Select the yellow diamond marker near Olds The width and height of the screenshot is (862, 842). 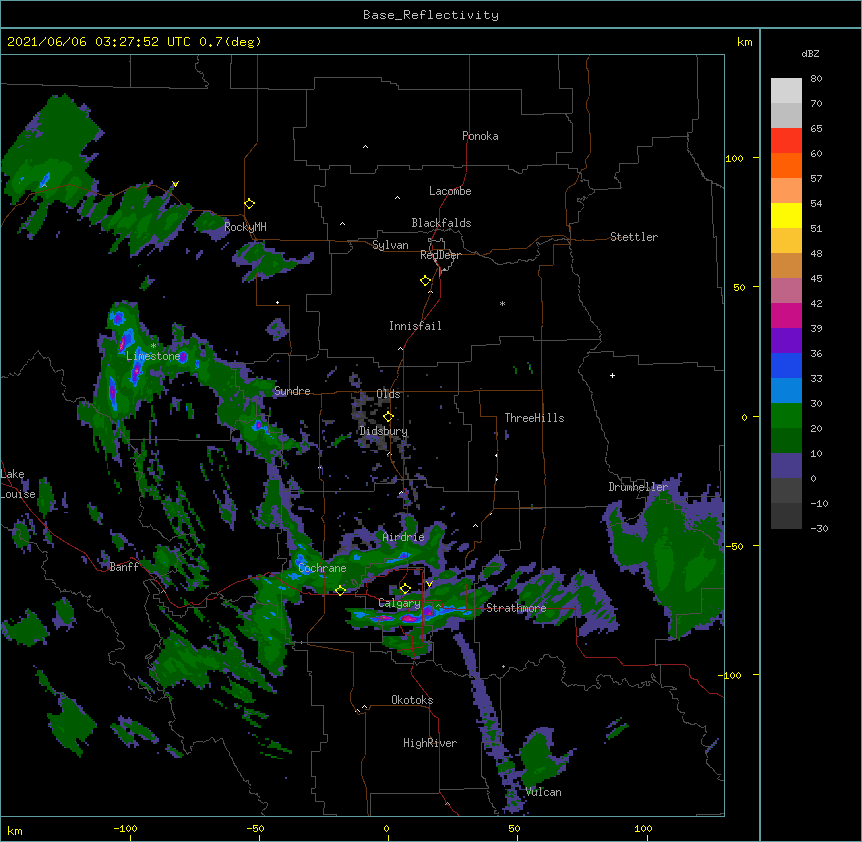(388, 417)
